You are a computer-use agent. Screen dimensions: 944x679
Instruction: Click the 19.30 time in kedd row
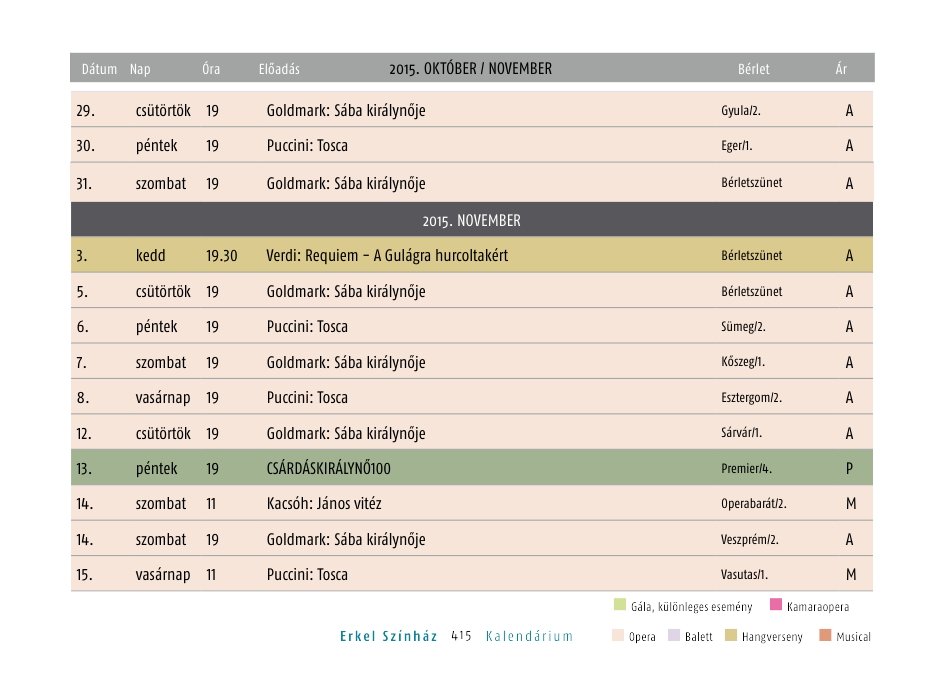(x=222, y=256)
